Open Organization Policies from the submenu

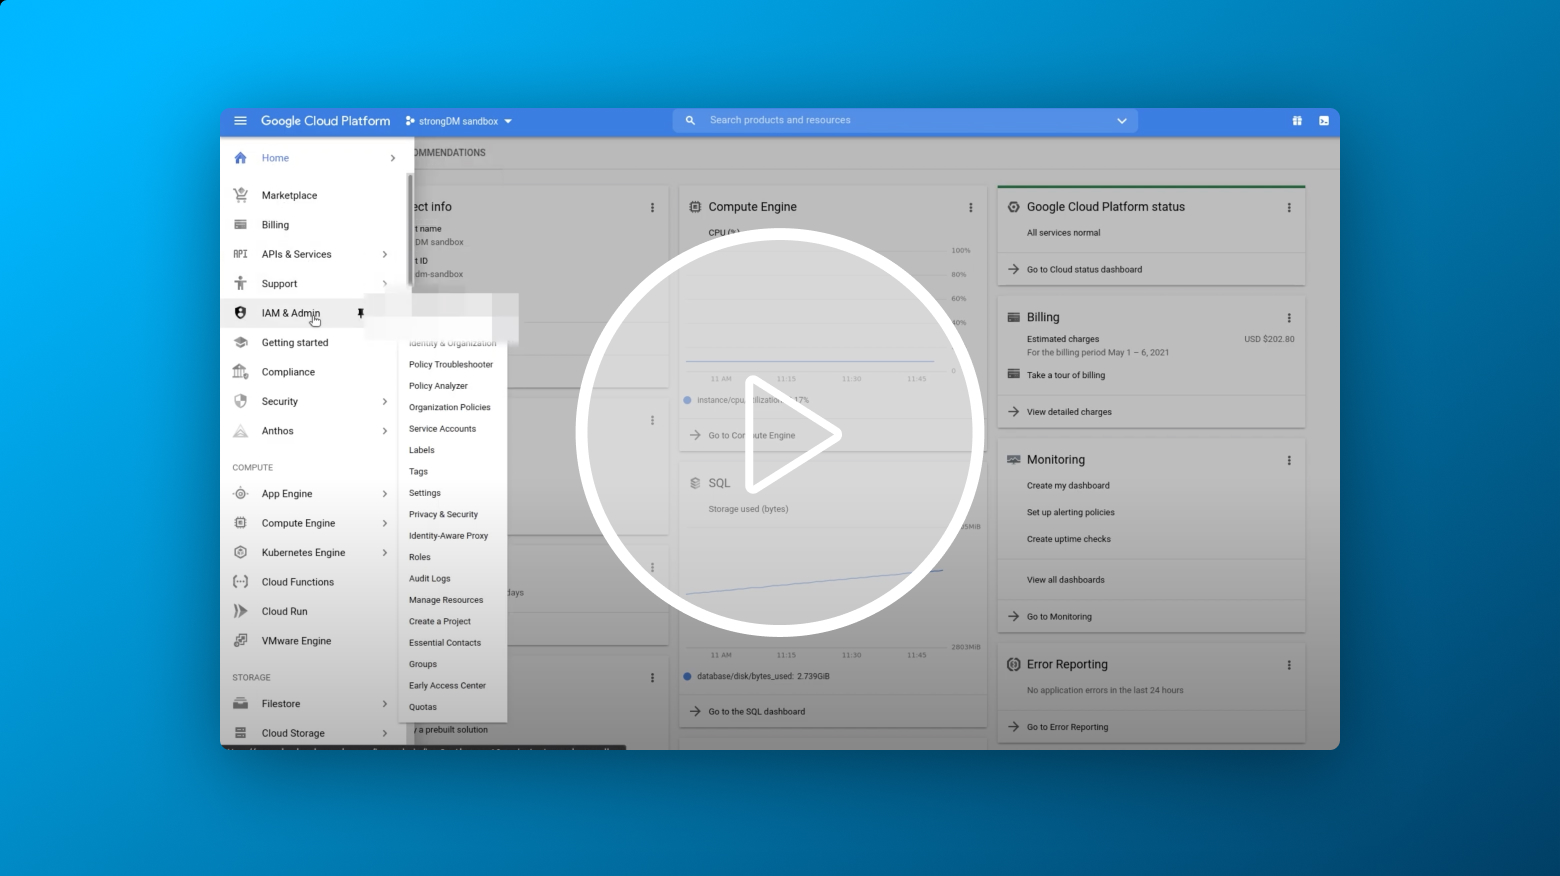pos(450,407)
